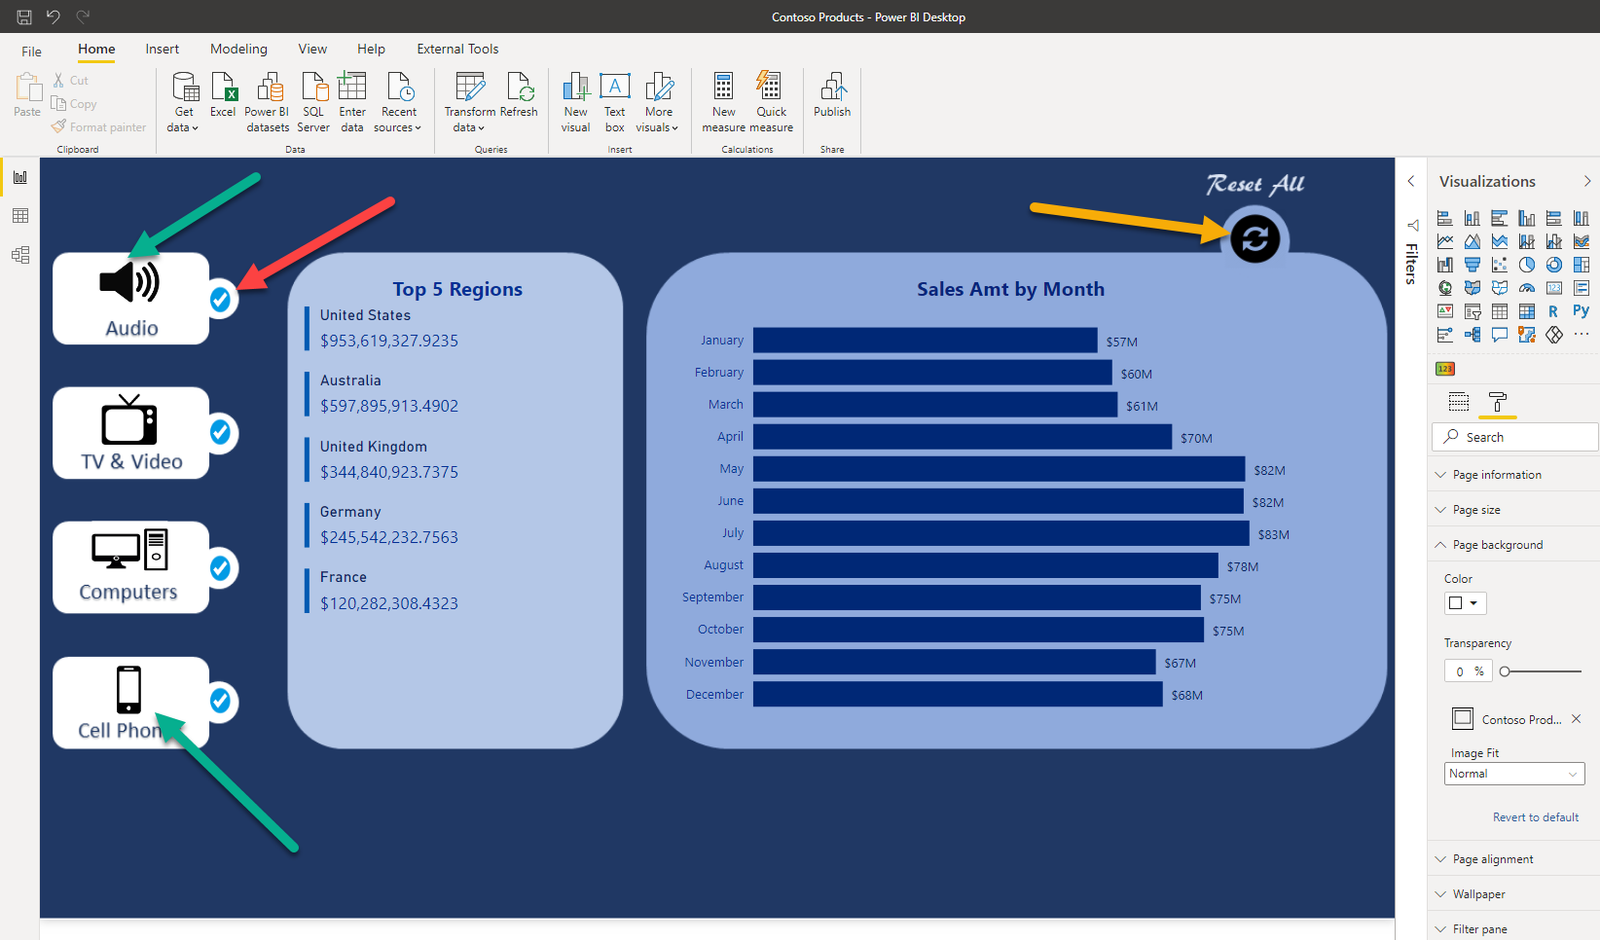Click Revert to default link
This screenshot has height=940, width=1600.
(x=1536, y=817)
